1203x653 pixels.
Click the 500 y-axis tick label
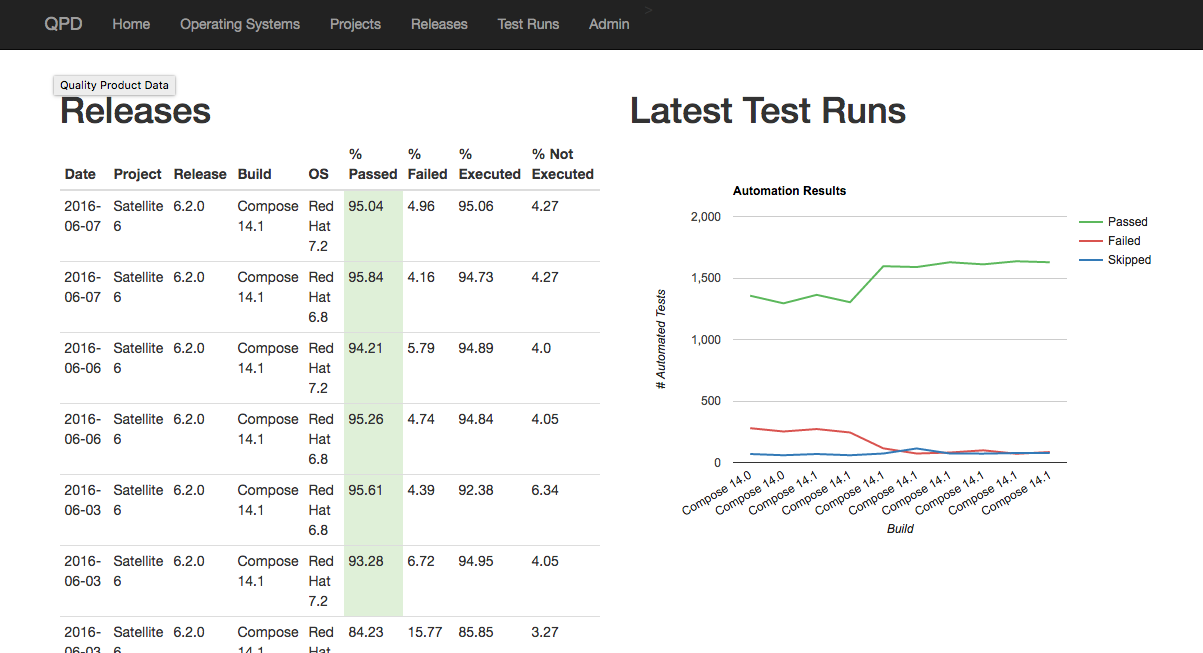coord(709,401)
